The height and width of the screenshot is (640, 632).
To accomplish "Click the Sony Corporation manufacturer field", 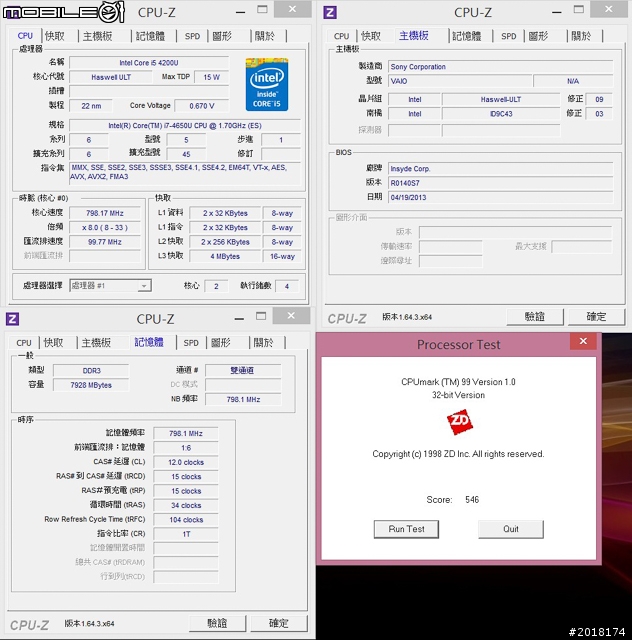I will tap(501, 67).
